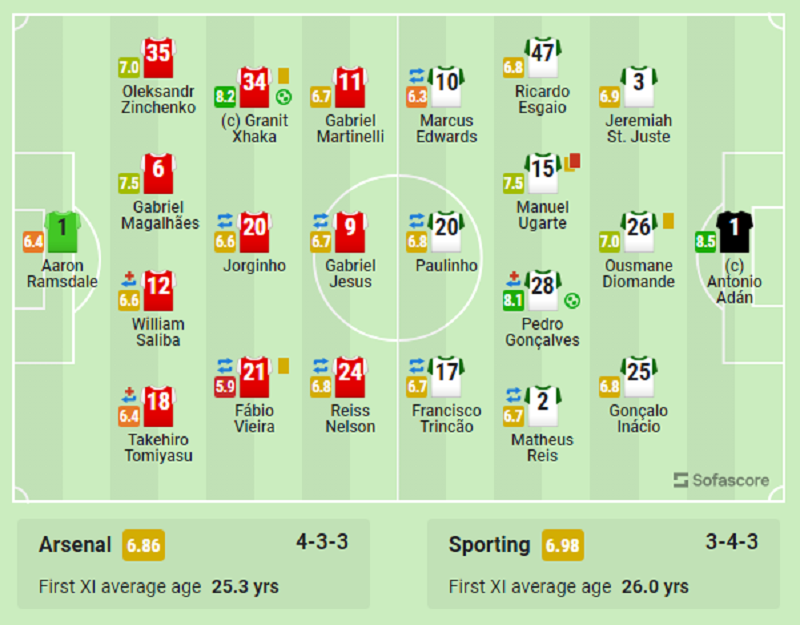Screen dimensions: 800x625
Task: Click the substitution arrows beside Marcus Edwards
Action: point(417,75)
